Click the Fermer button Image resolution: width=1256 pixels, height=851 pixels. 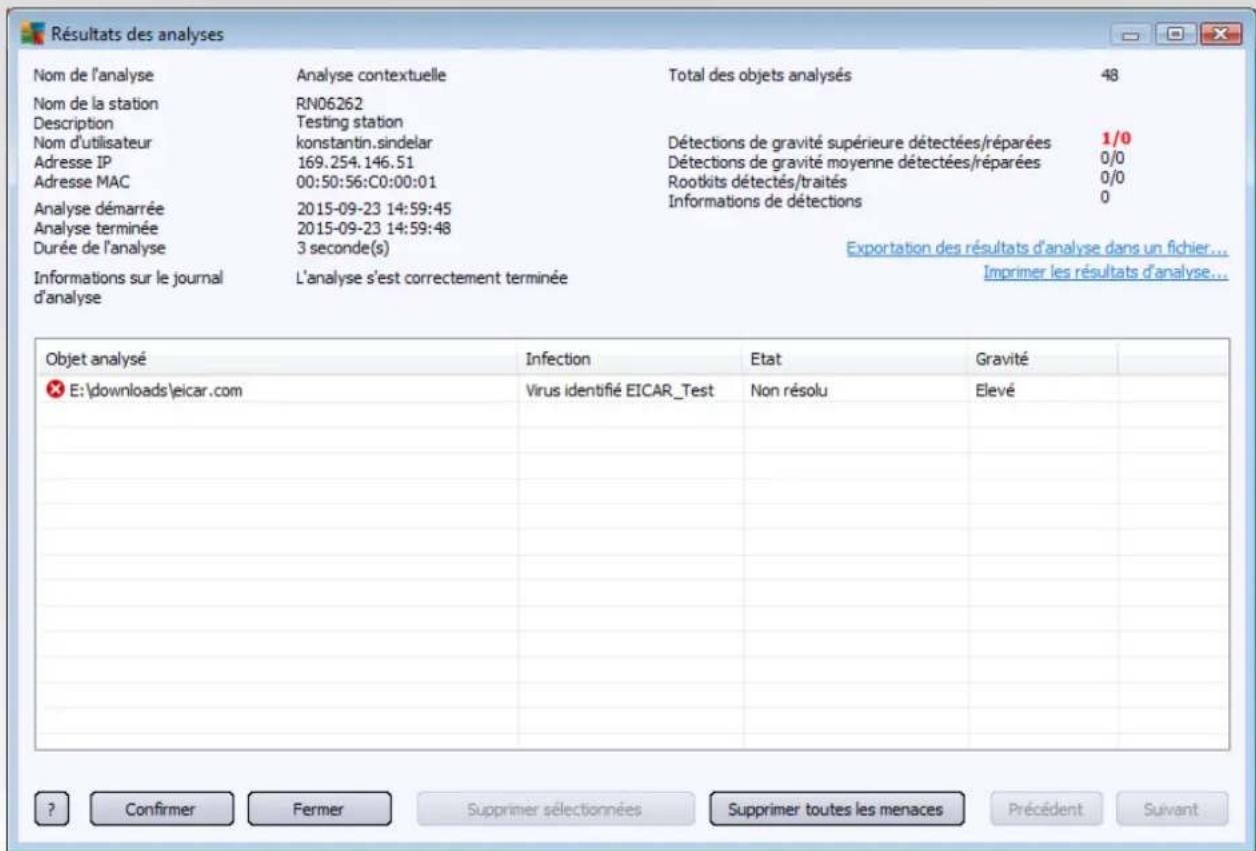pyautogui.click(x=318, y=810)
